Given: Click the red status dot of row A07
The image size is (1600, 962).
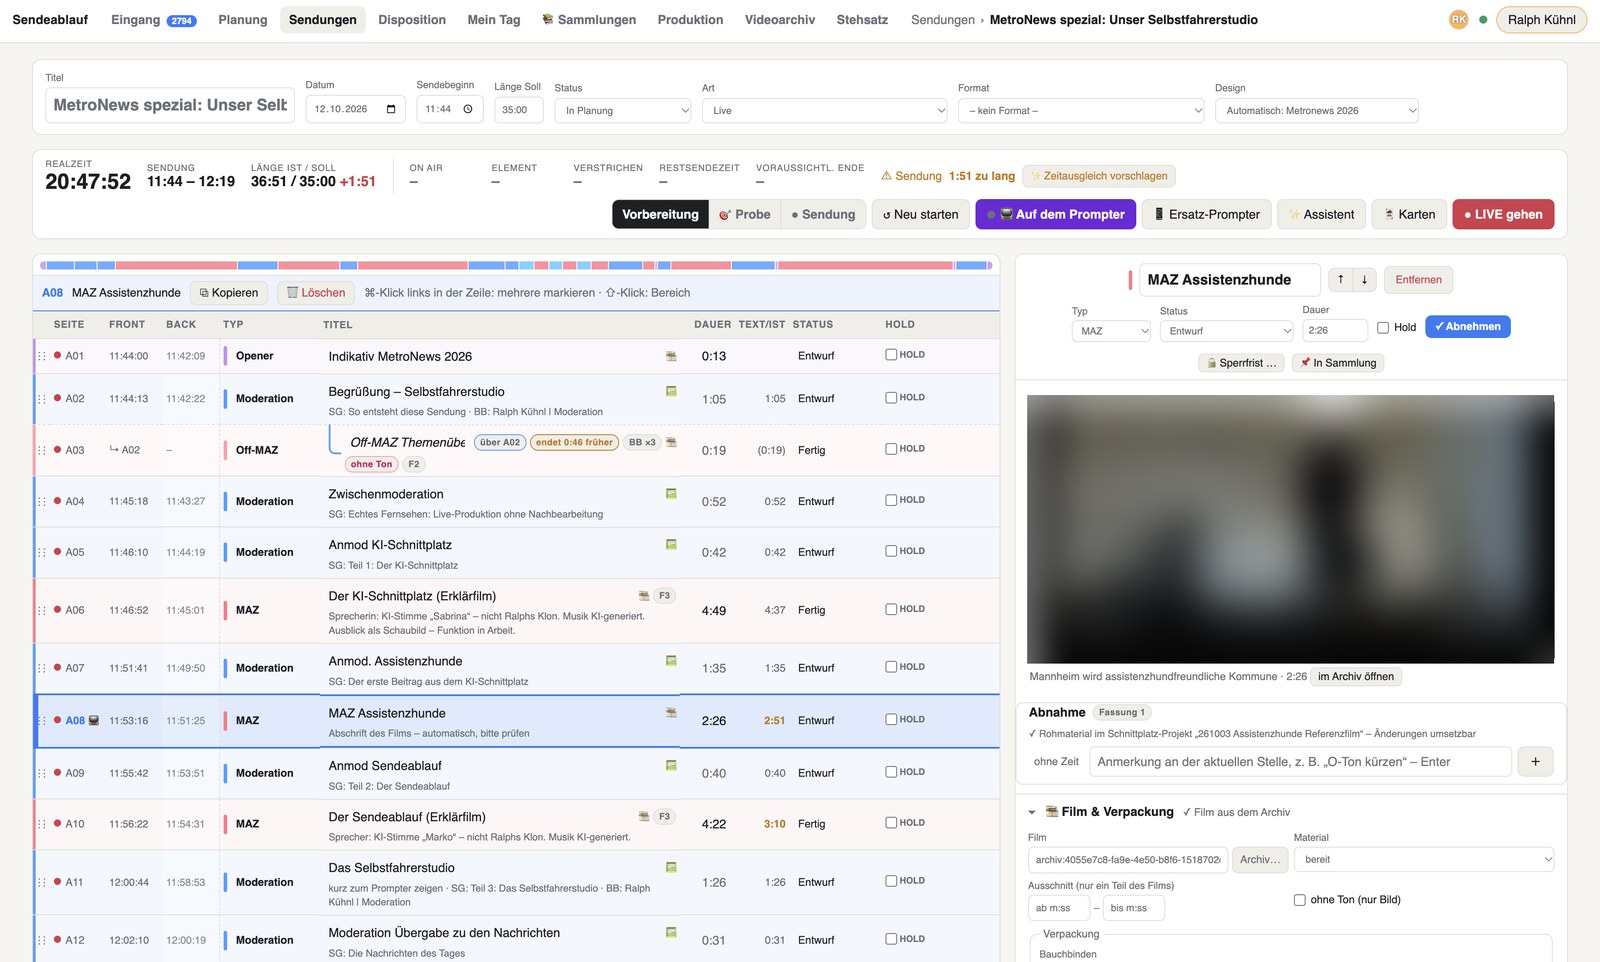Looking at the screenshot, I should click(x=57, y=667).
